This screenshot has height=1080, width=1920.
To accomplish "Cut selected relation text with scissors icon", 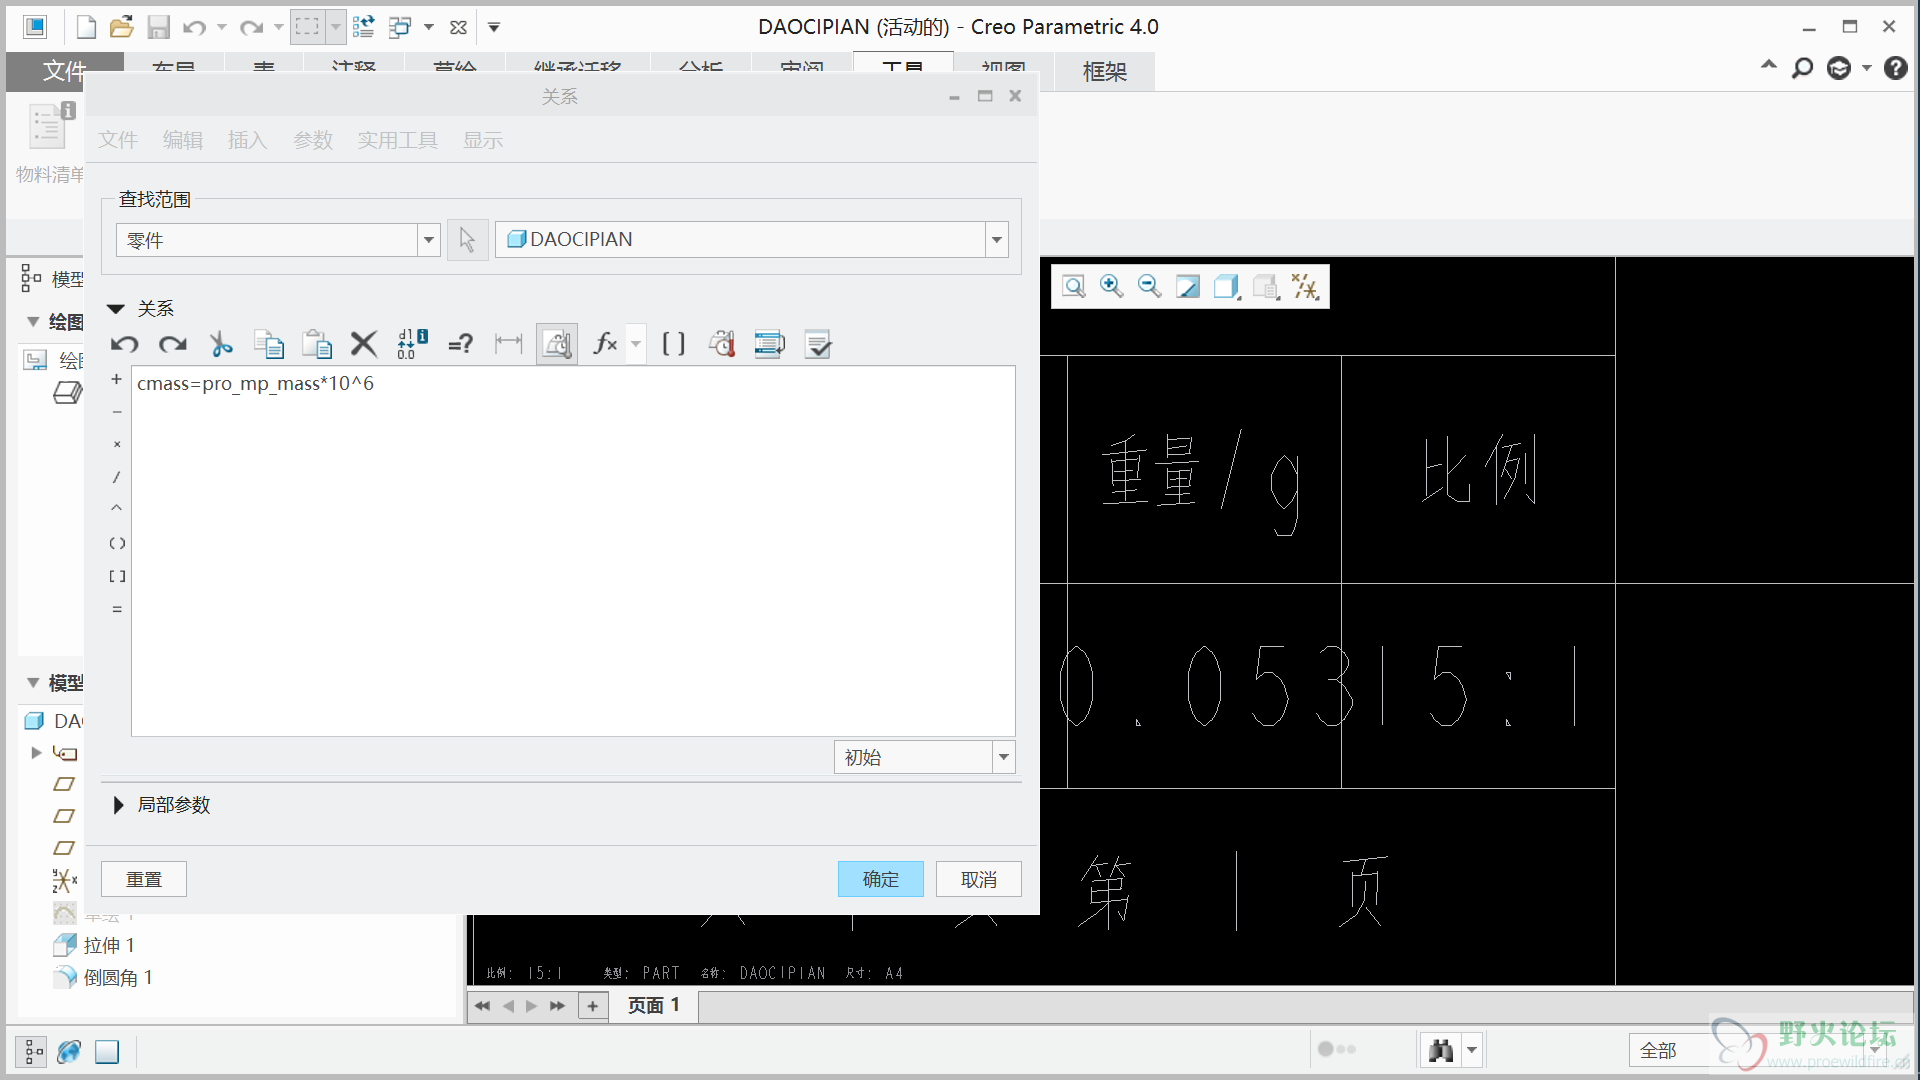I will 220,345.
